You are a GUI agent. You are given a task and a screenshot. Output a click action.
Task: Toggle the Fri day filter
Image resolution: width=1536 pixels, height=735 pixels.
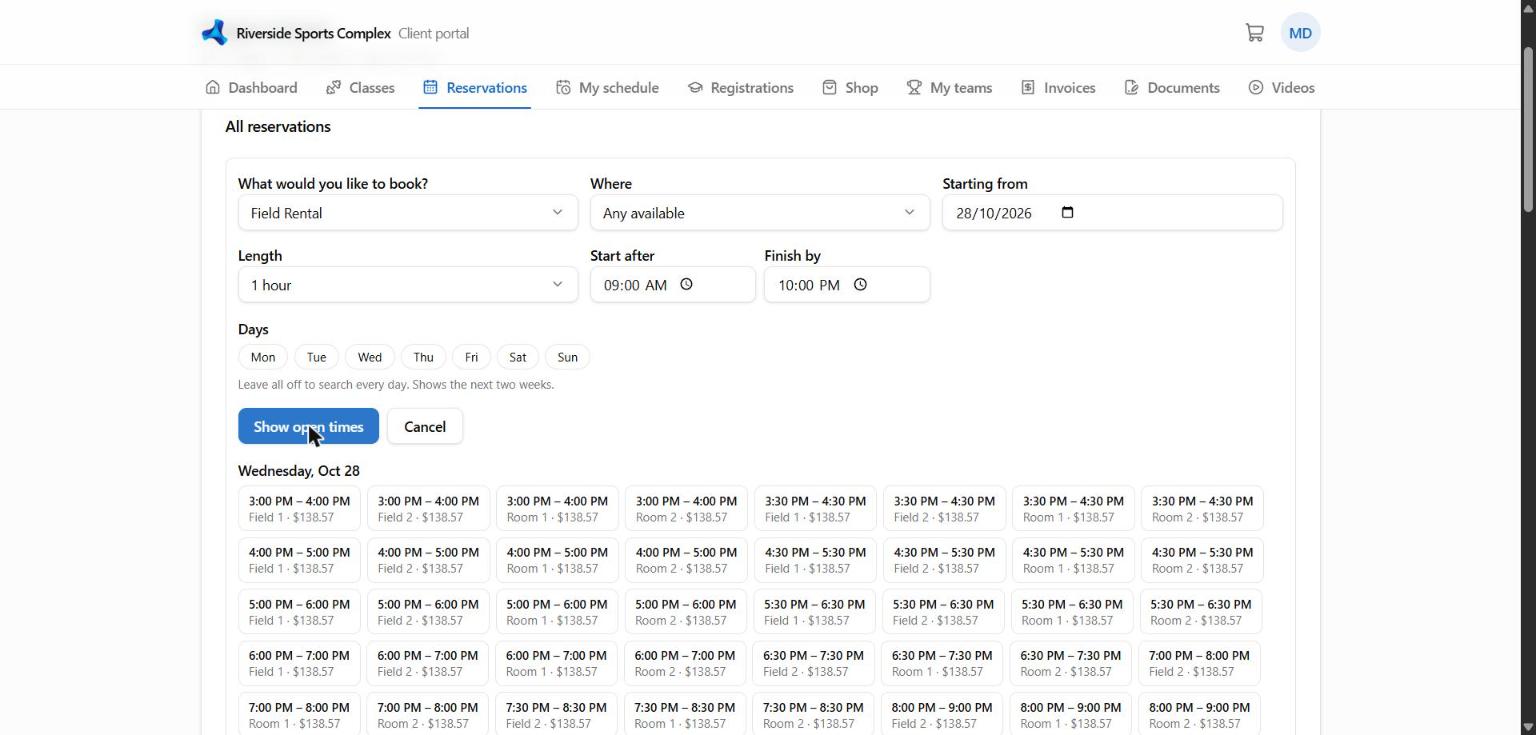point(471,357)
